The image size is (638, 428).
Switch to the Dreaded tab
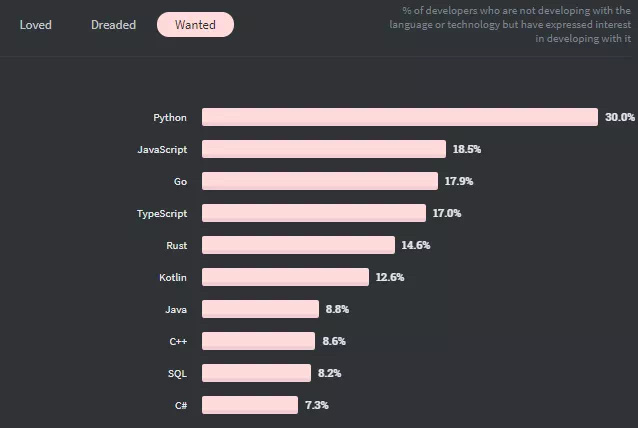click(x=113, y=25)
